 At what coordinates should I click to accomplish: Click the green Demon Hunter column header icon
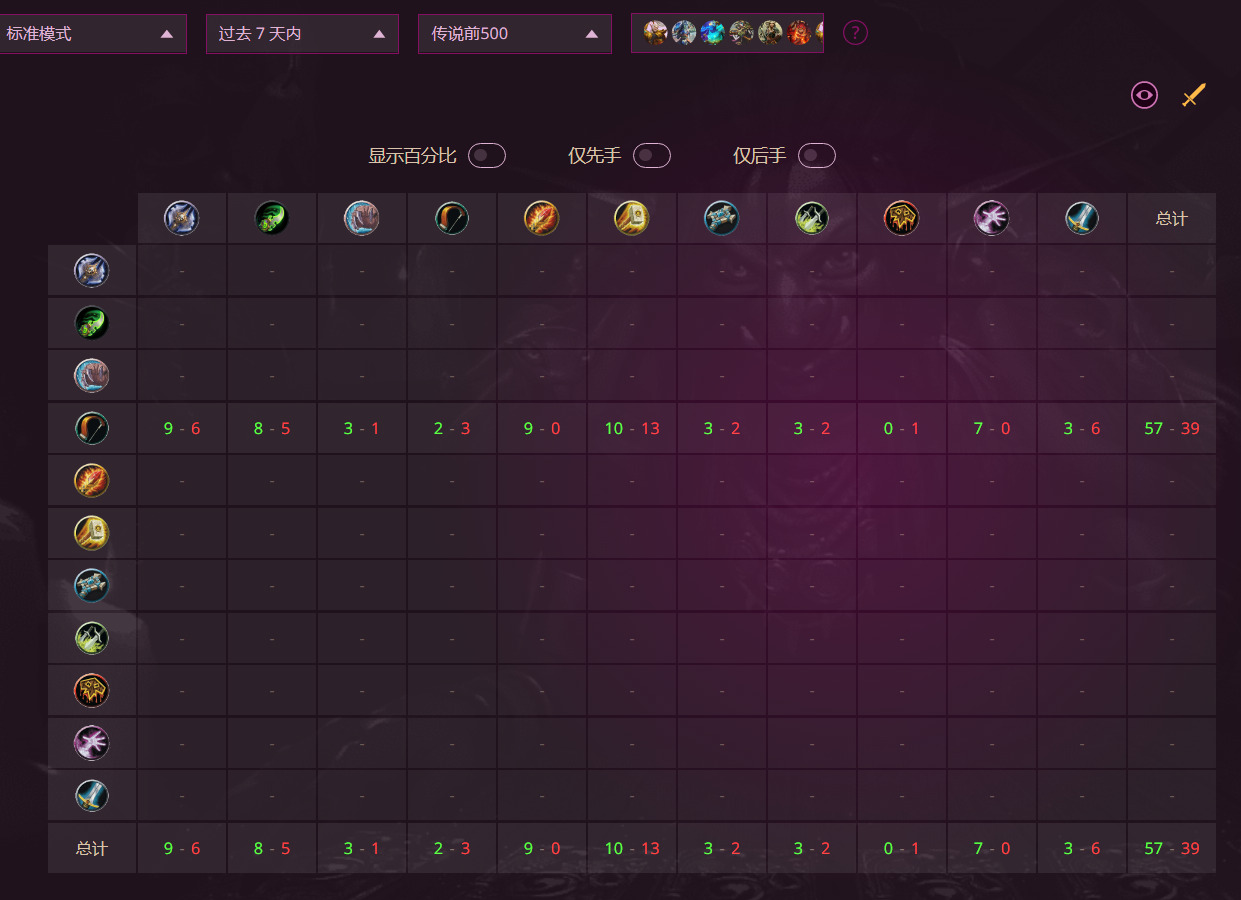click(272, 218)
